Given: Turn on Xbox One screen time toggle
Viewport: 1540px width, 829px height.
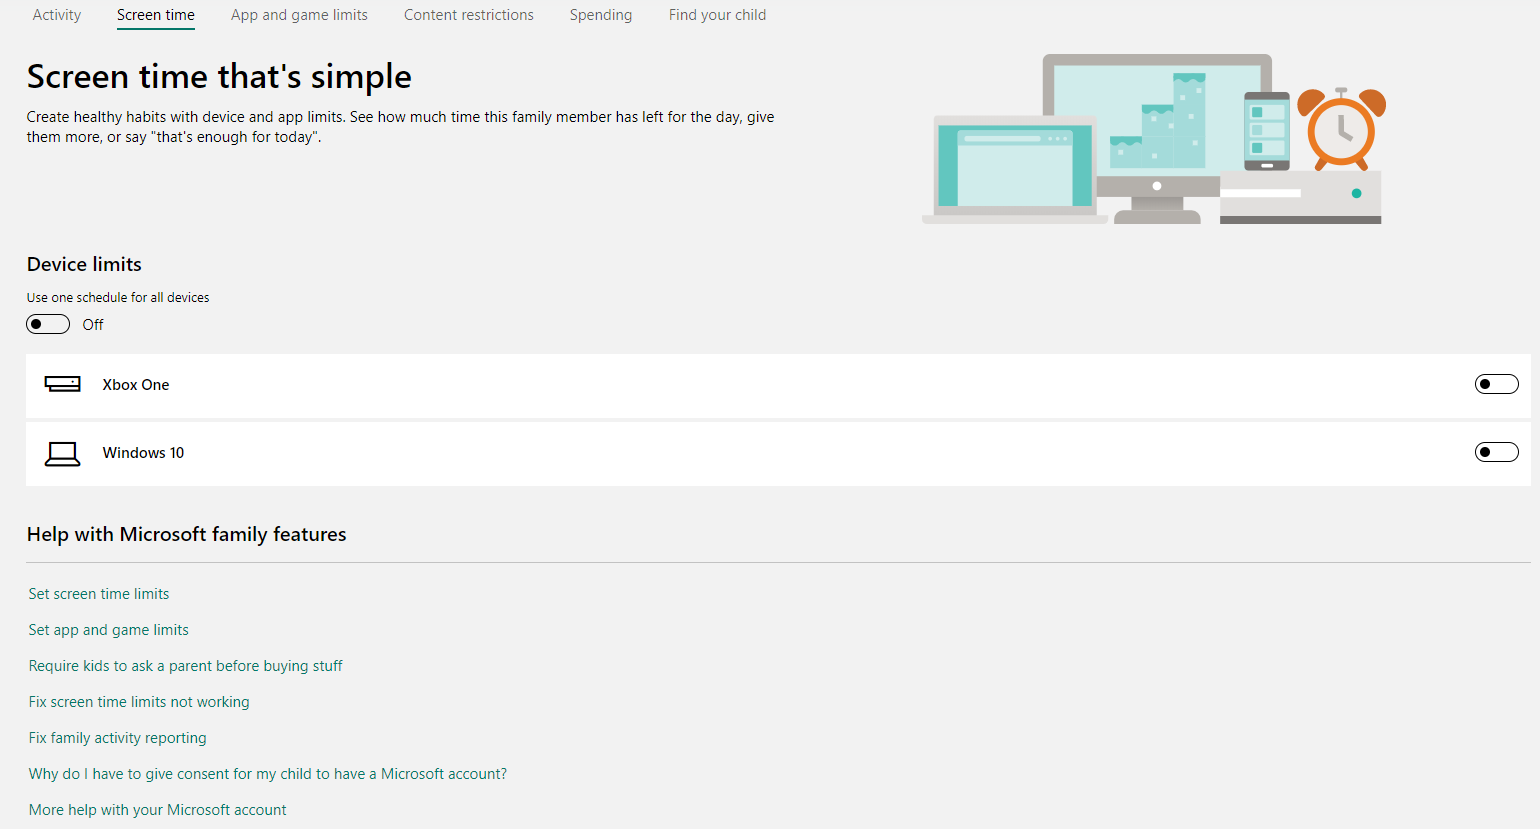Looking at the screenshot, I should (x=1496, y=384).
